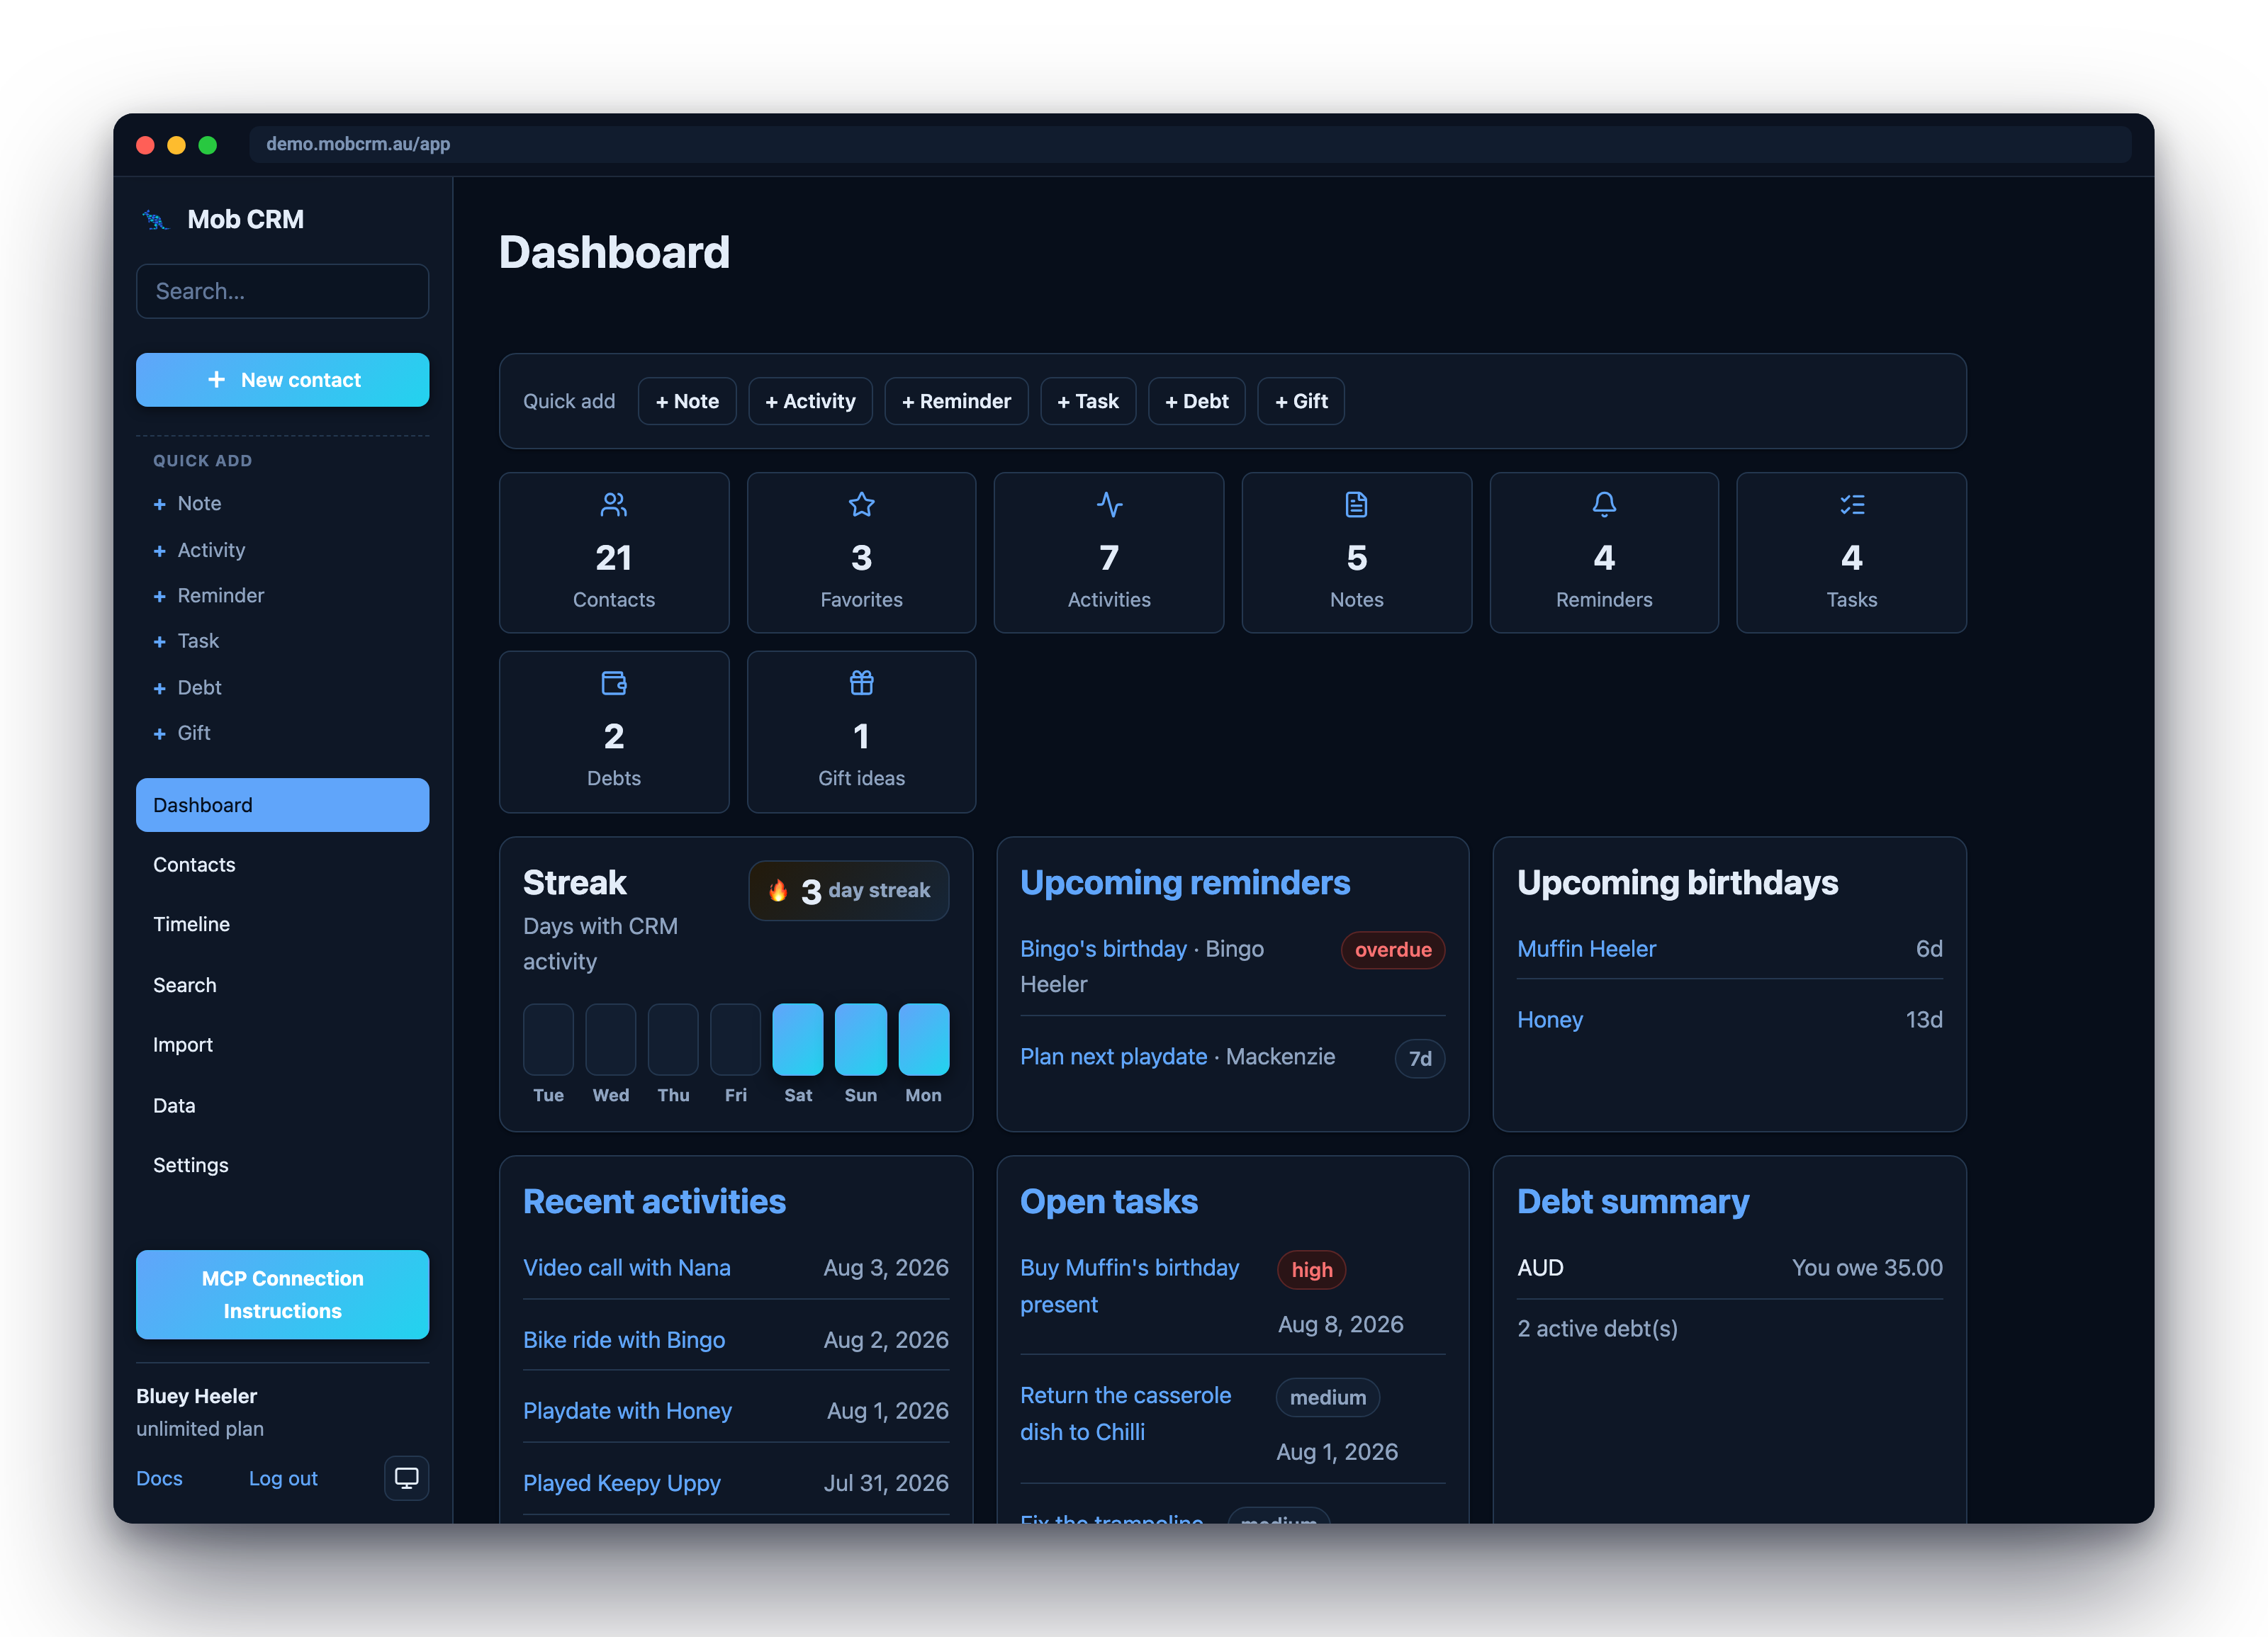Click the plus icon beside sidebar Reminder

point(159,596)
